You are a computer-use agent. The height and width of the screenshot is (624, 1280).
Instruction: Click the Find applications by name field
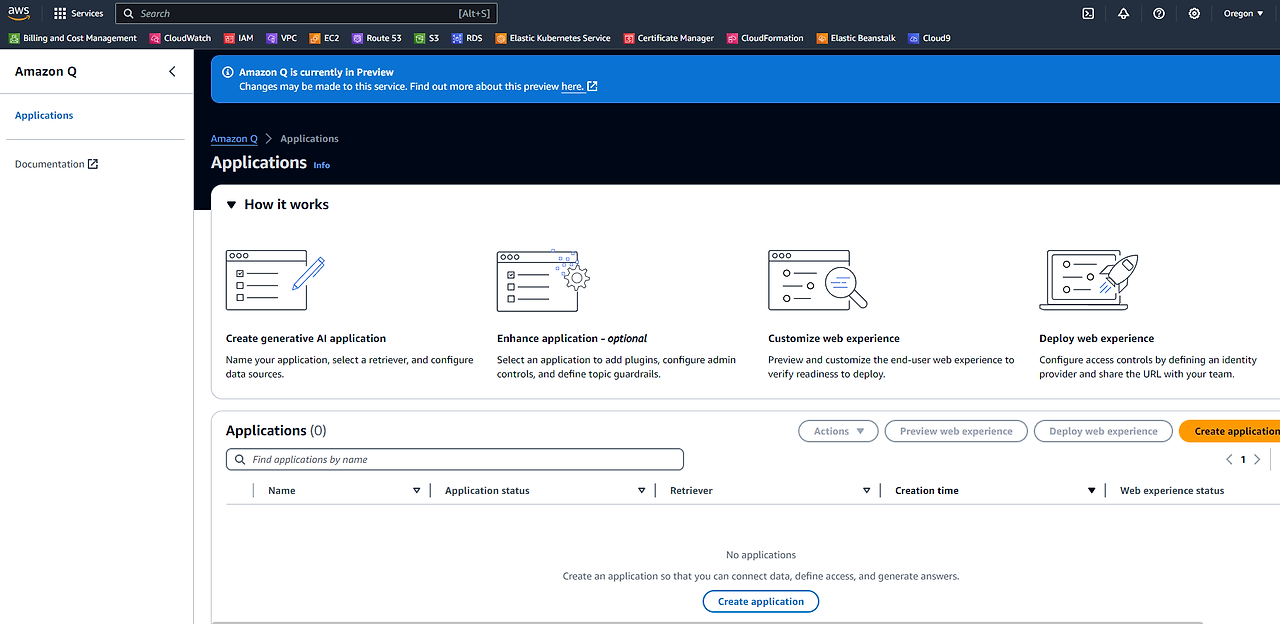pyautogui.click(x=455, y=459)
